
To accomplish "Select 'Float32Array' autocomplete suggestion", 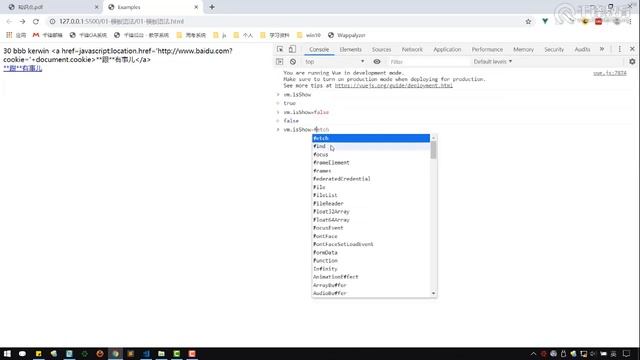I will pos(371,211).
